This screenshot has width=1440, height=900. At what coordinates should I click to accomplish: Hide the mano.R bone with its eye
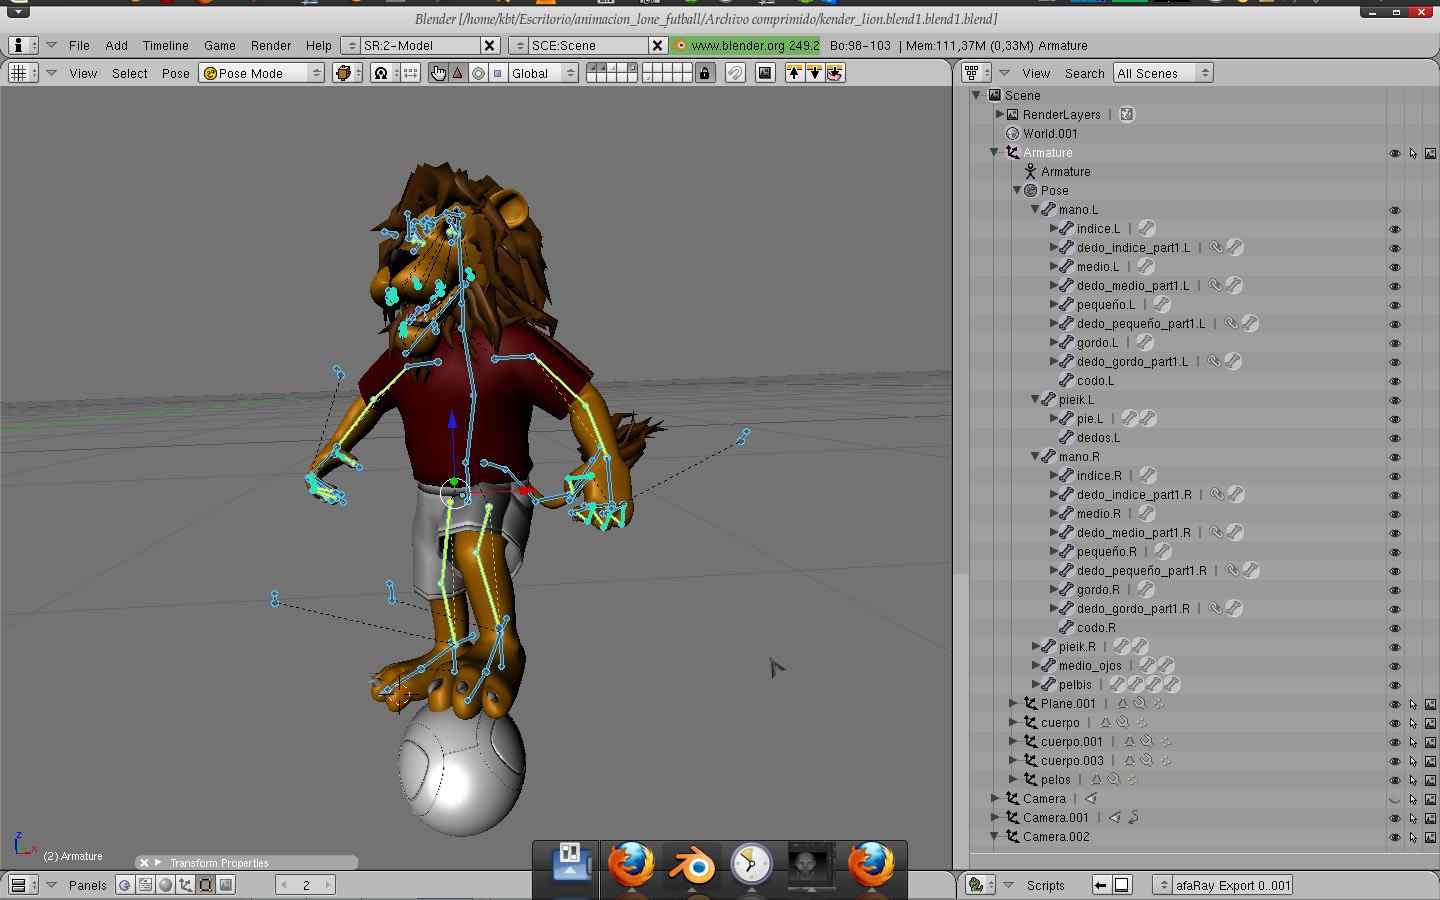pos(1395,458)
